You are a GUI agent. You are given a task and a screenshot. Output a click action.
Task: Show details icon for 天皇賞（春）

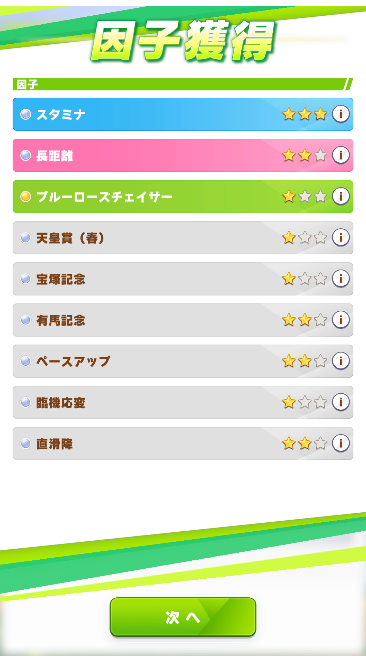[x=341, y=237]
